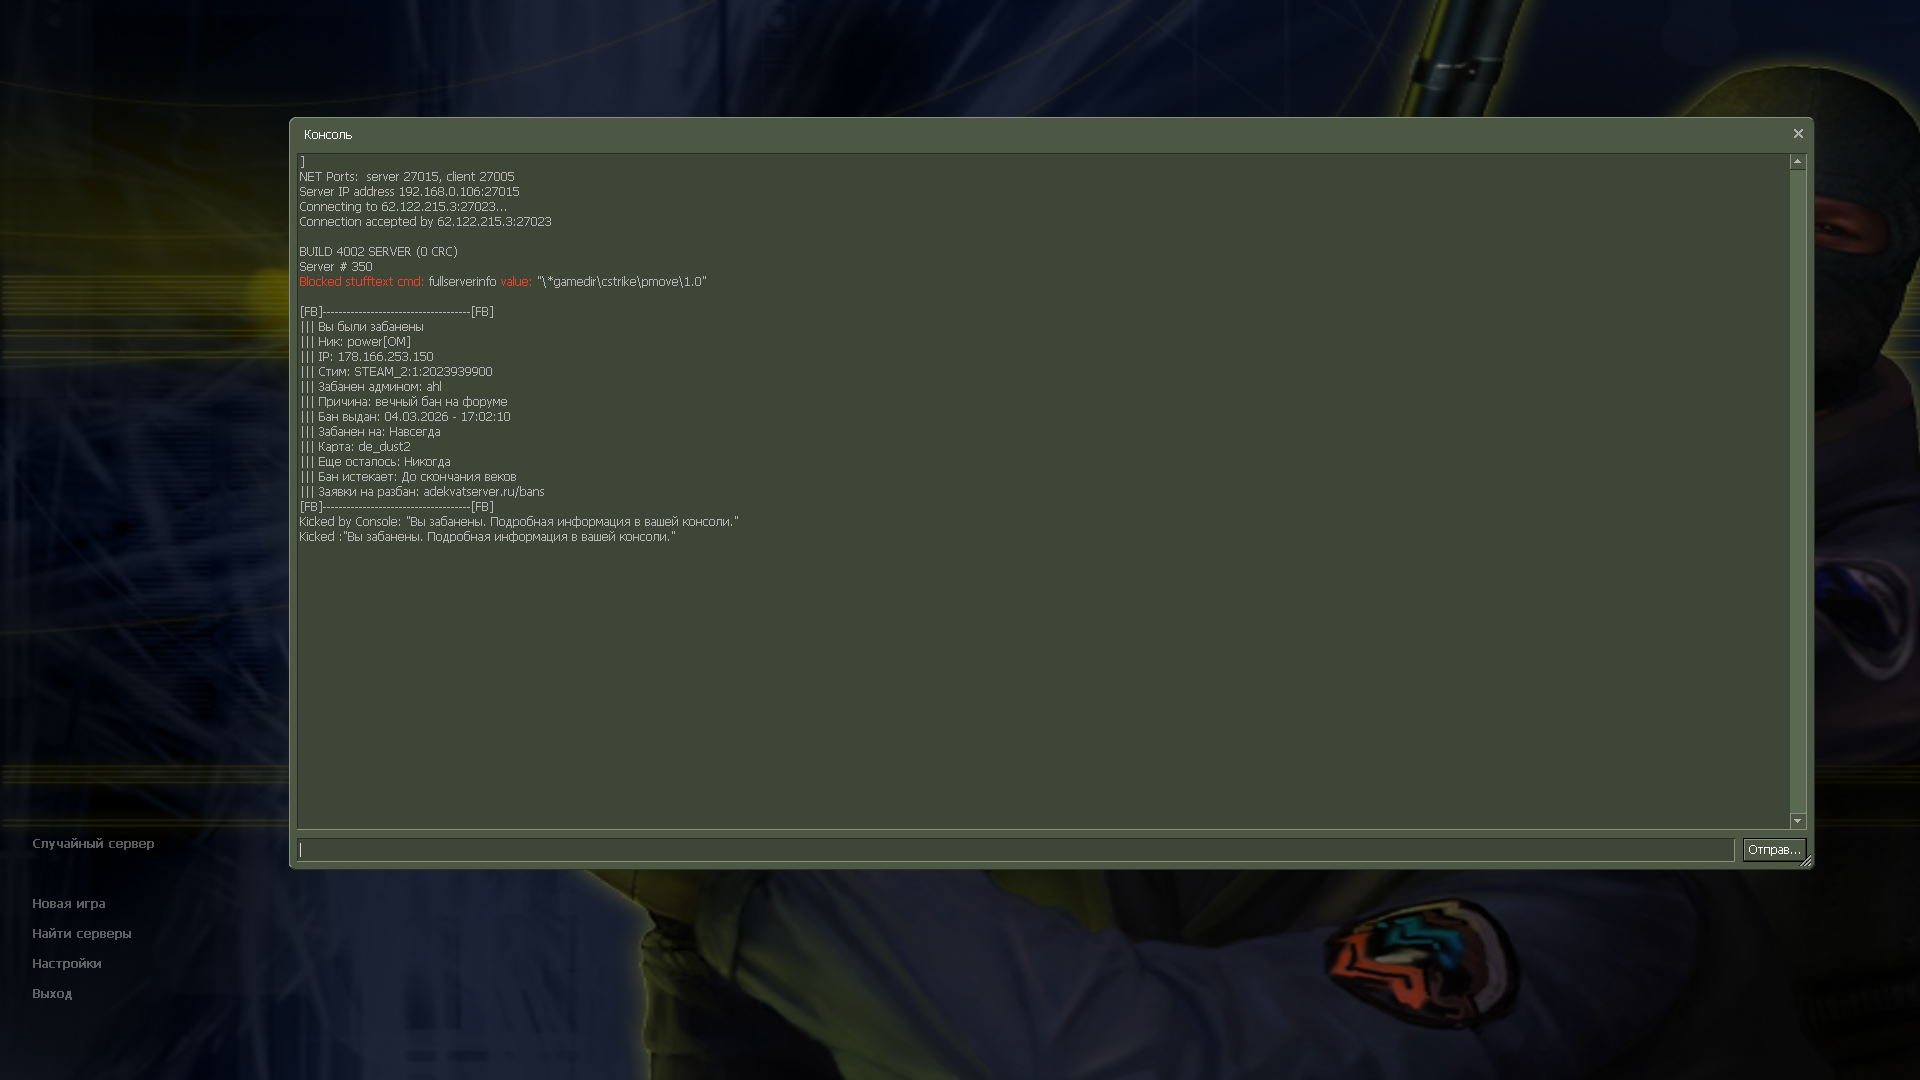Close the Консоль window with X
Screen dimensions: 1920x1080
click(x=1797, y=134)
